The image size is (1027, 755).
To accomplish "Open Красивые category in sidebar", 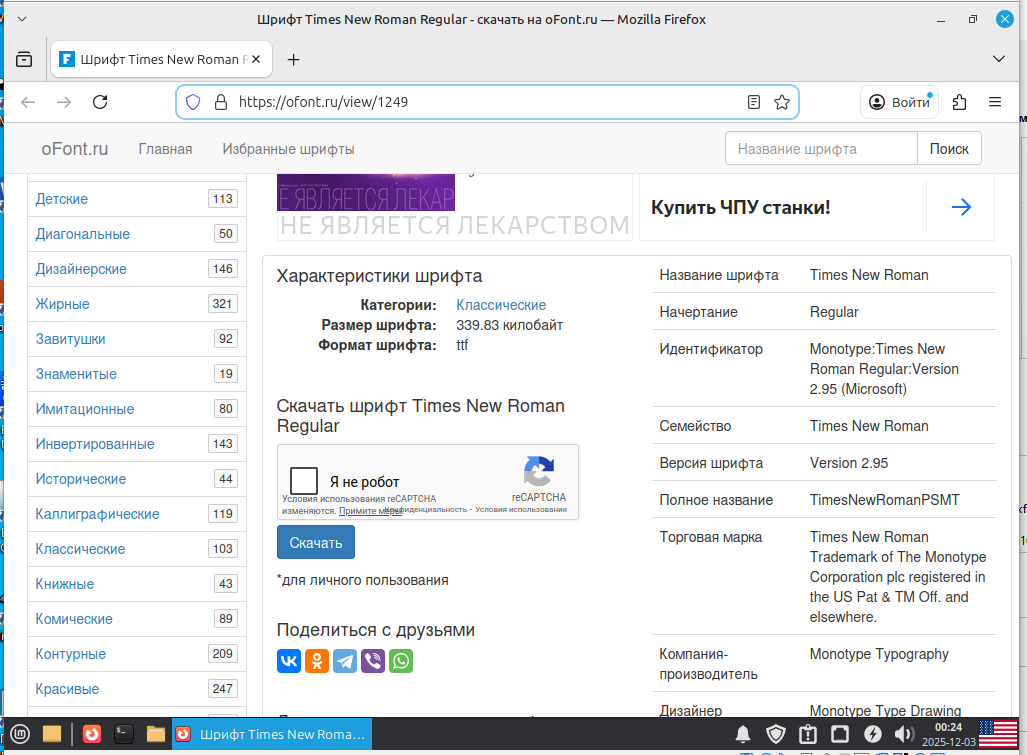I will pos(67,689).
